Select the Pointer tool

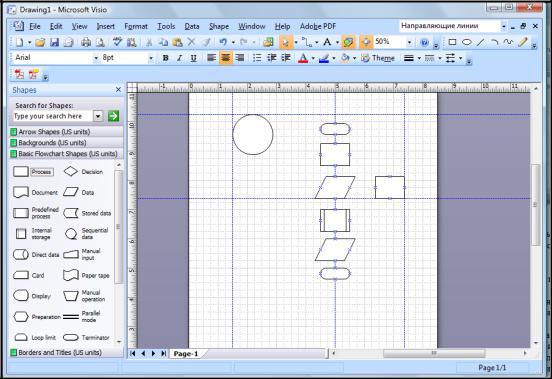pyautogui.click(x=286, y=43)
